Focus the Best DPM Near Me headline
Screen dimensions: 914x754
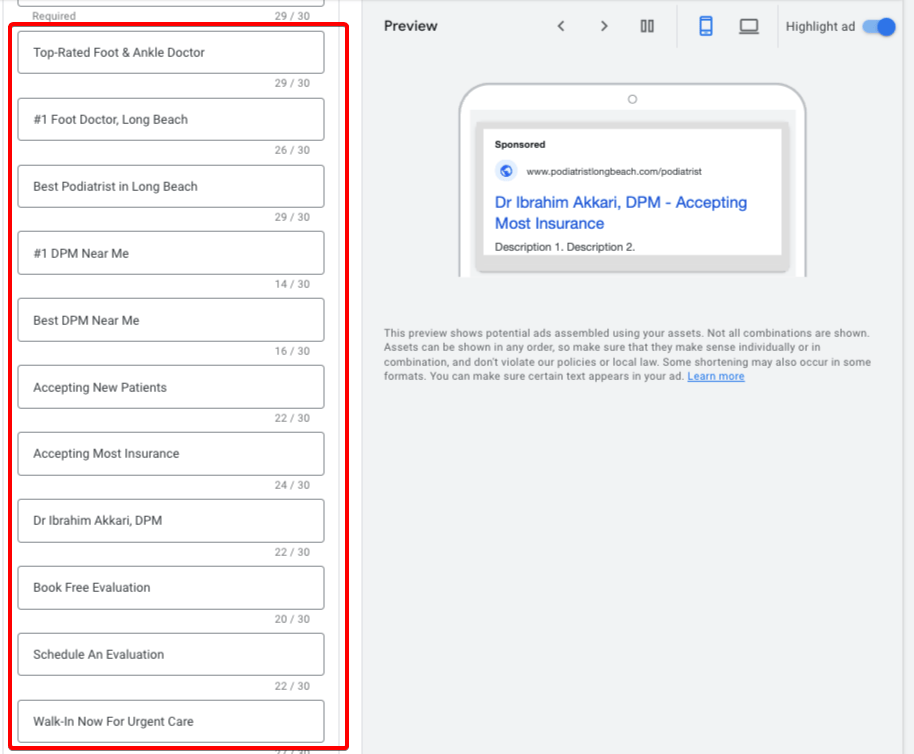point(171,321)
